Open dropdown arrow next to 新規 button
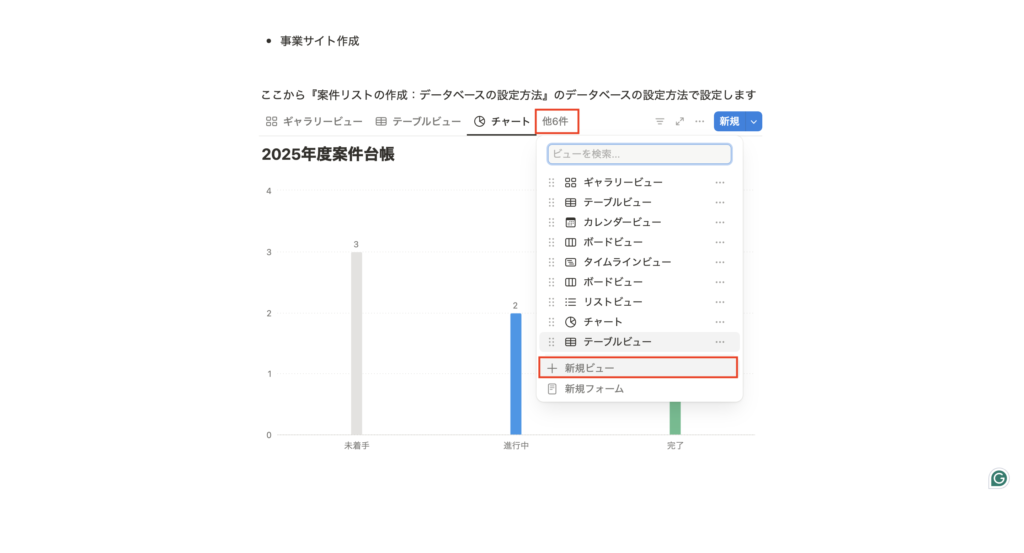1024x553 pixels. pos(754,121)
